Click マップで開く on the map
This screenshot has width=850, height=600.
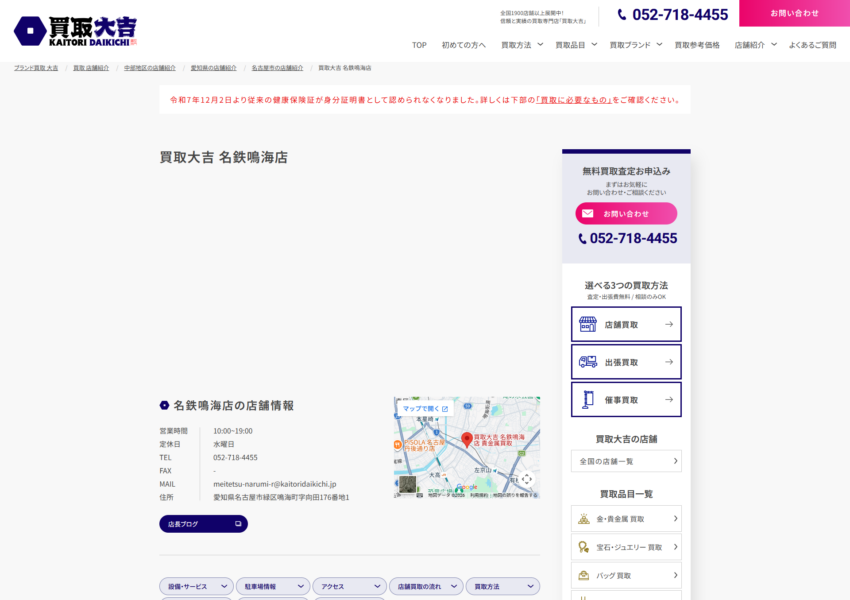pyautogui.click(x=425, y=409)
